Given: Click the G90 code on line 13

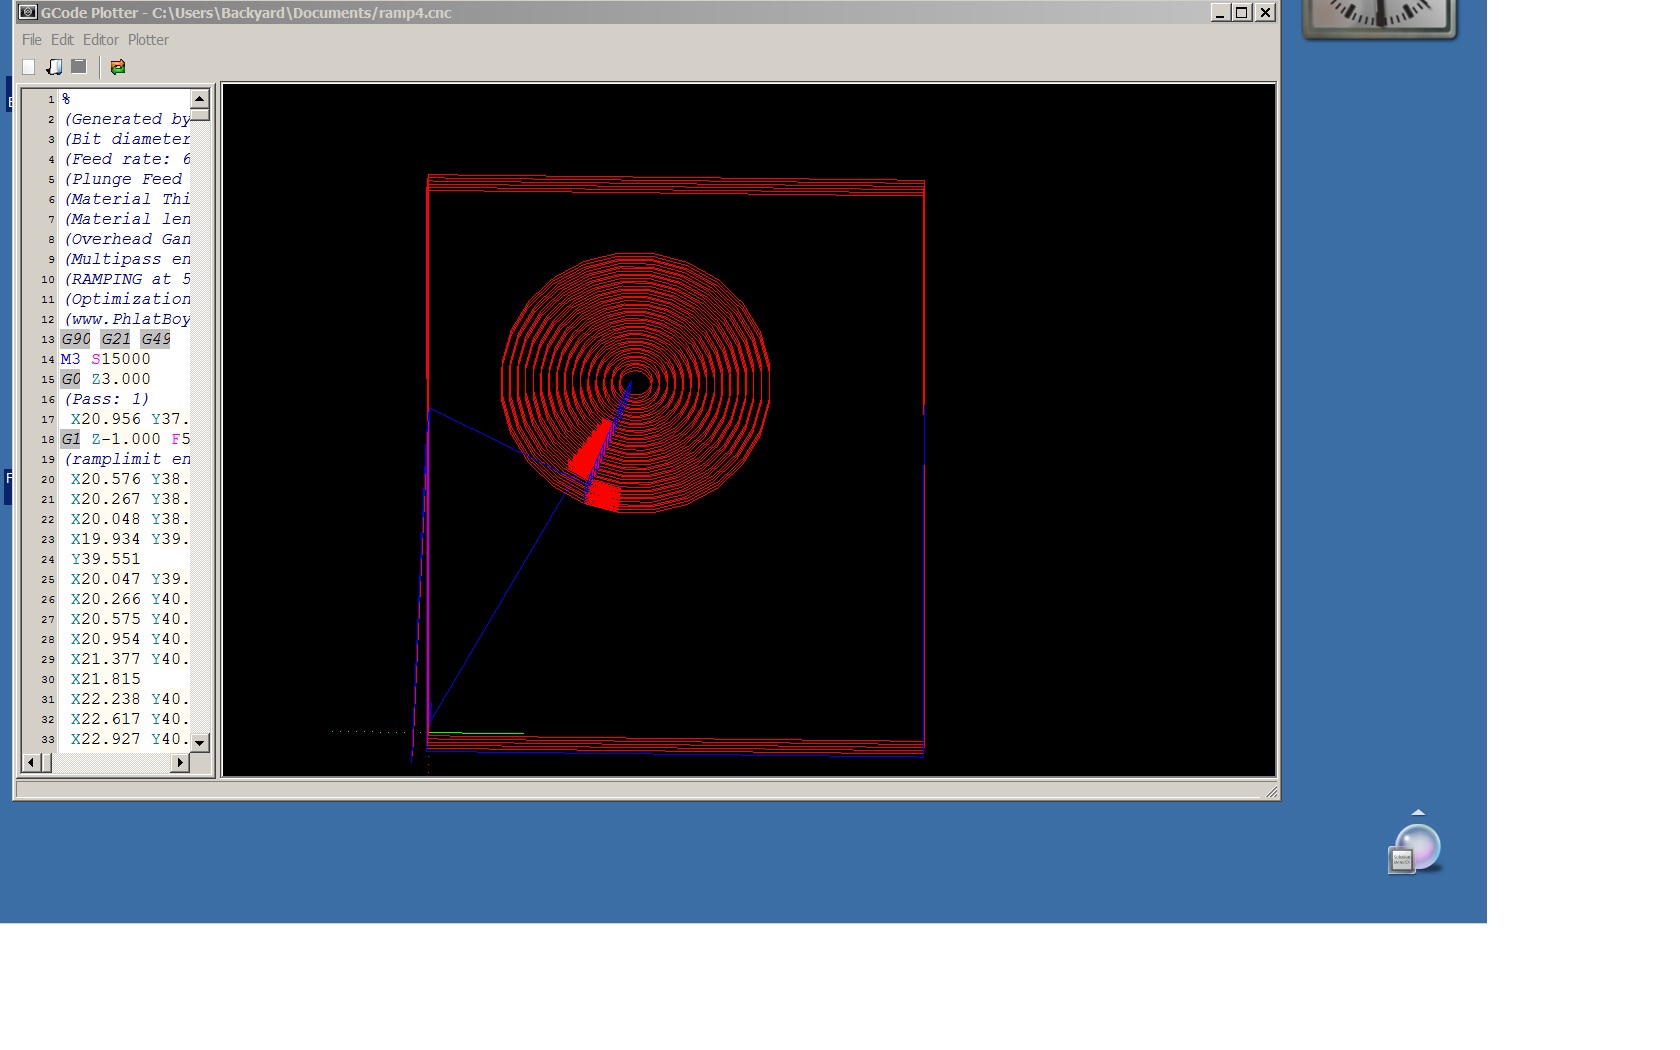Looking at the screenshot, I should coord(76,339).
